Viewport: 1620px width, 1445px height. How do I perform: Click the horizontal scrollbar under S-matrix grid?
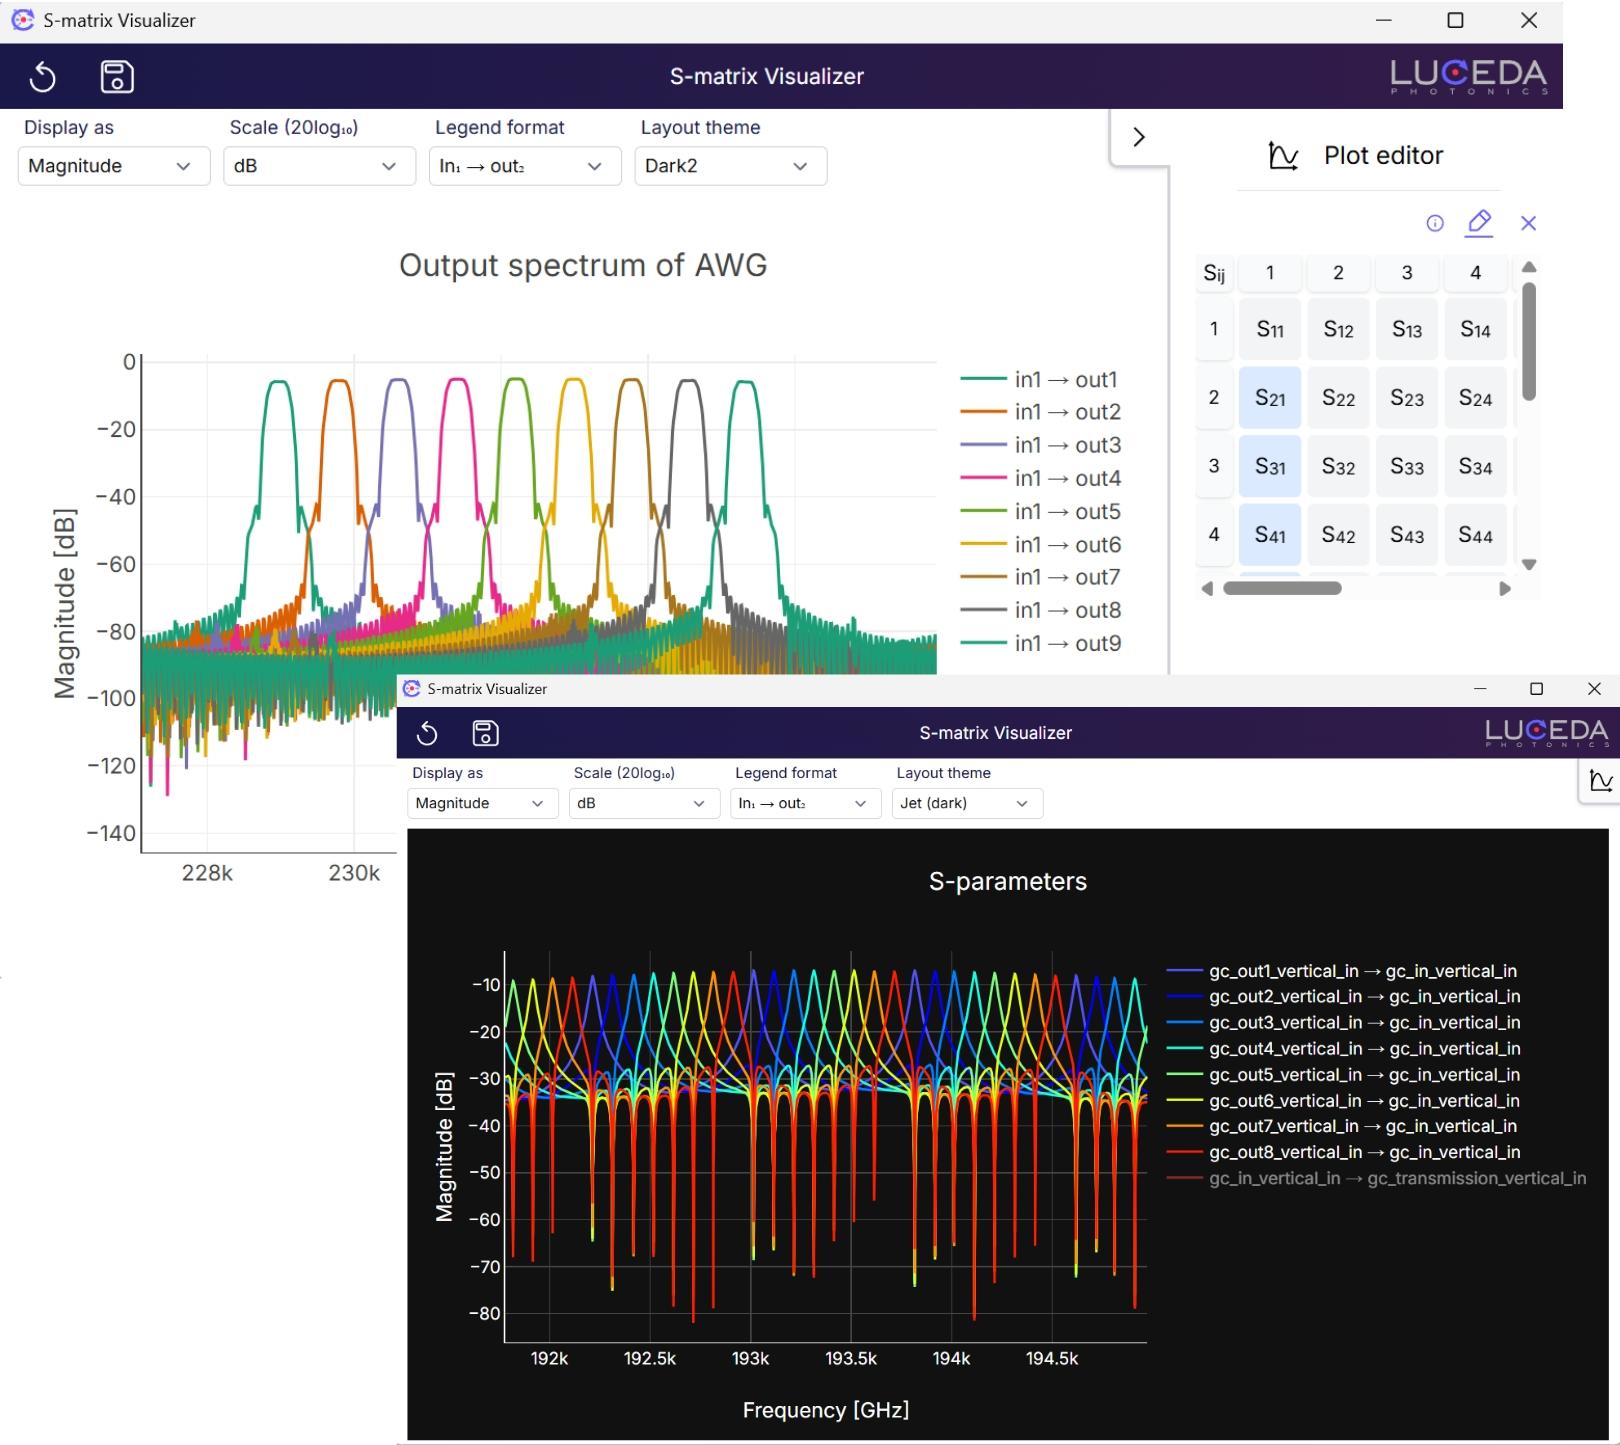1282,588
